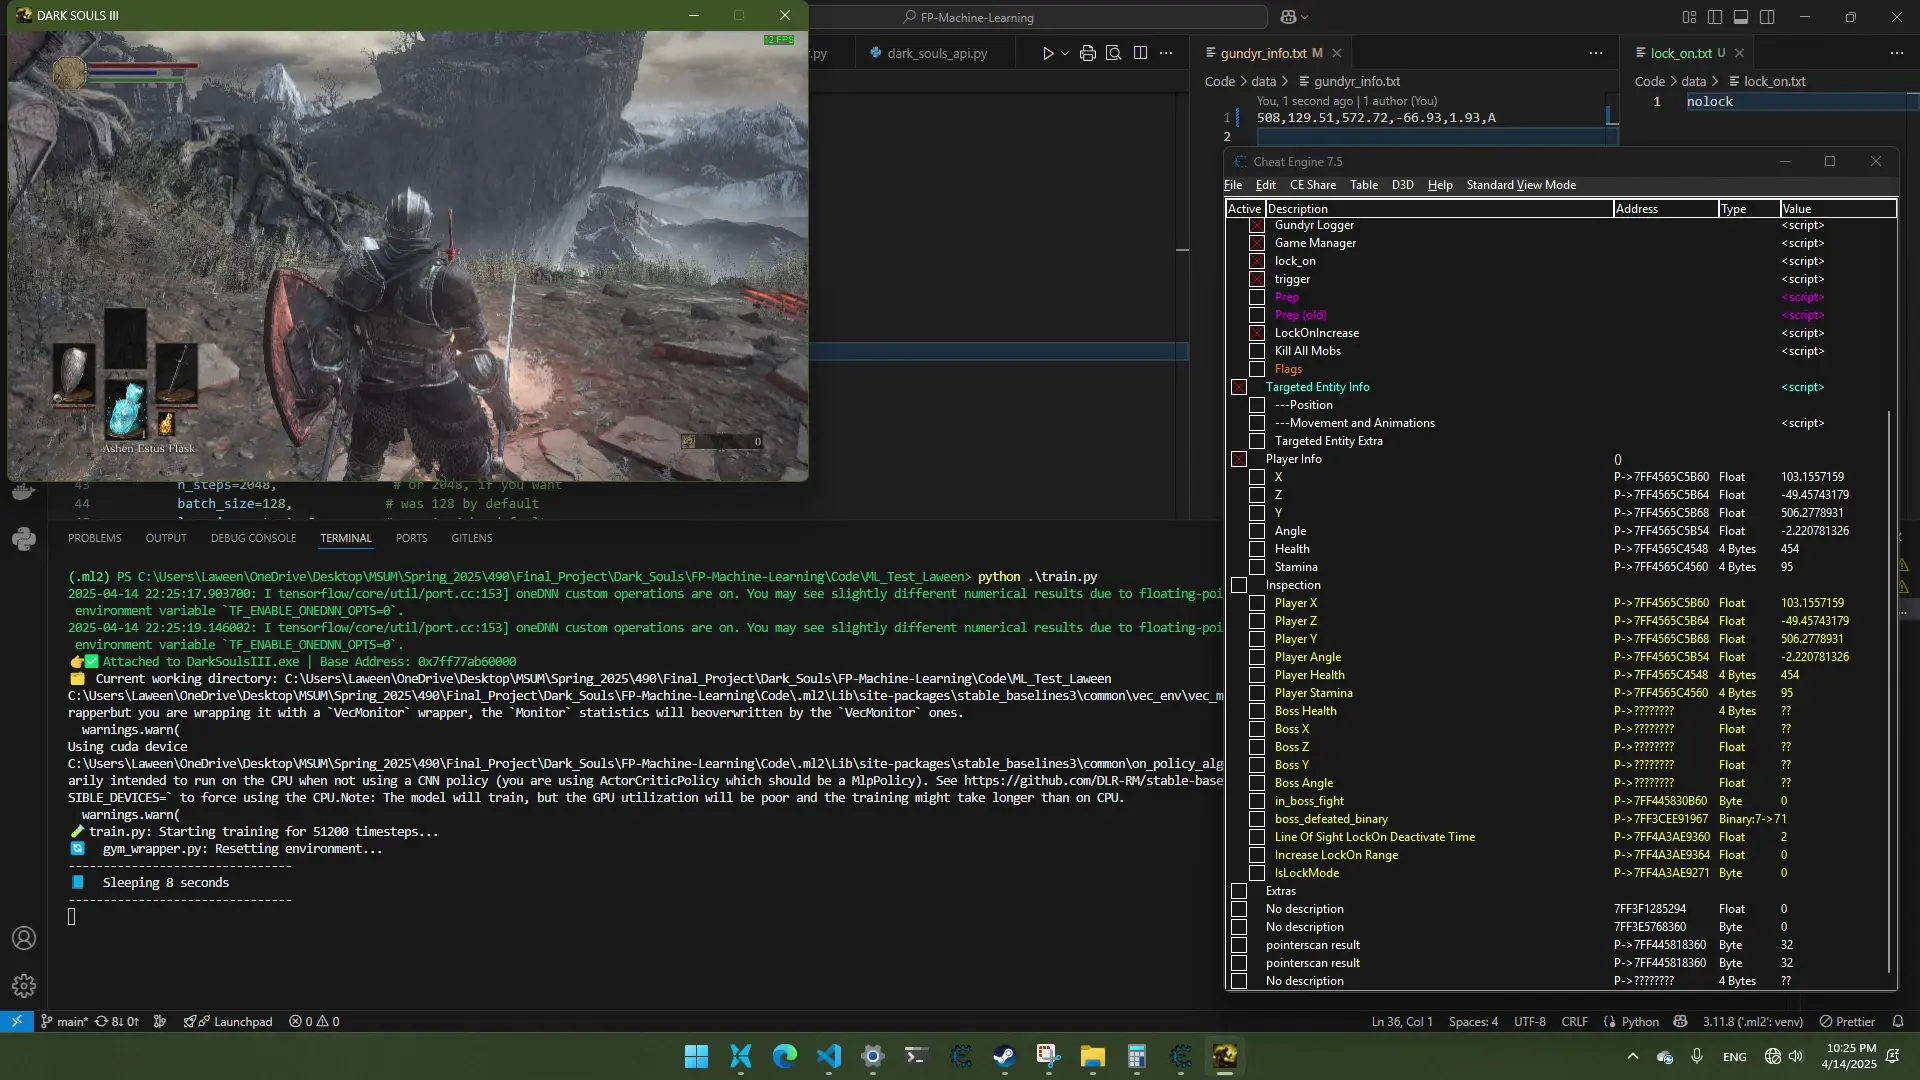Toggle the primary side bar layout icon
The height and width of the screenshot is (1080, 1920).
click(1715, 17)
